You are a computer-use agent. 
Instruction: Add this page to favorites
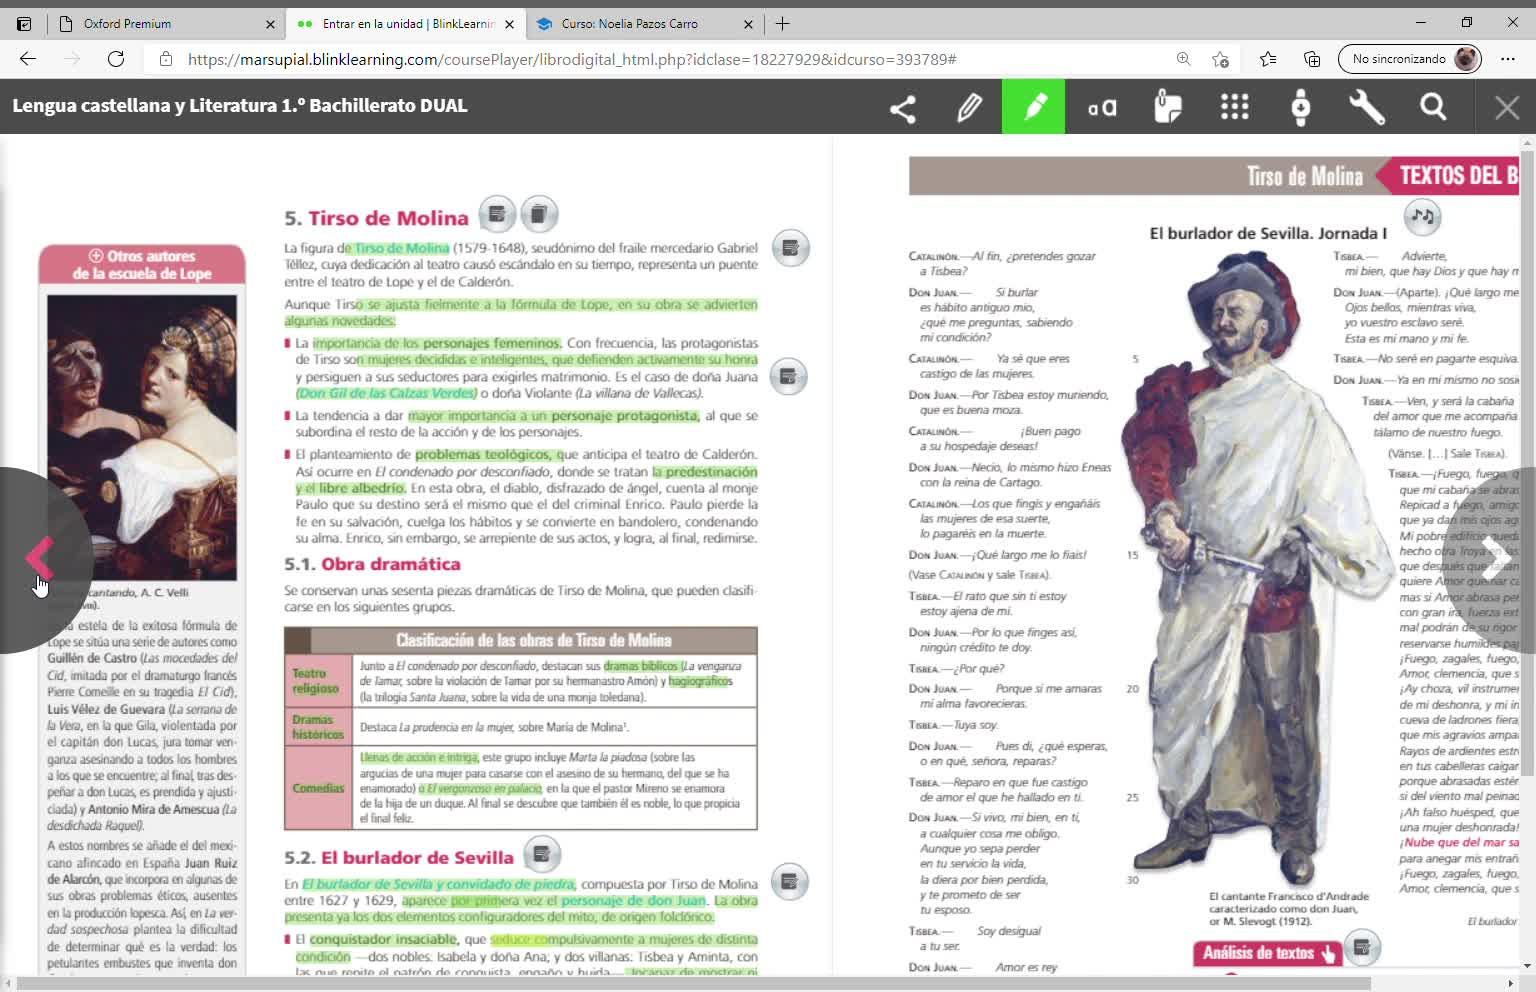pyautogui.click(x=1220, y=59)
